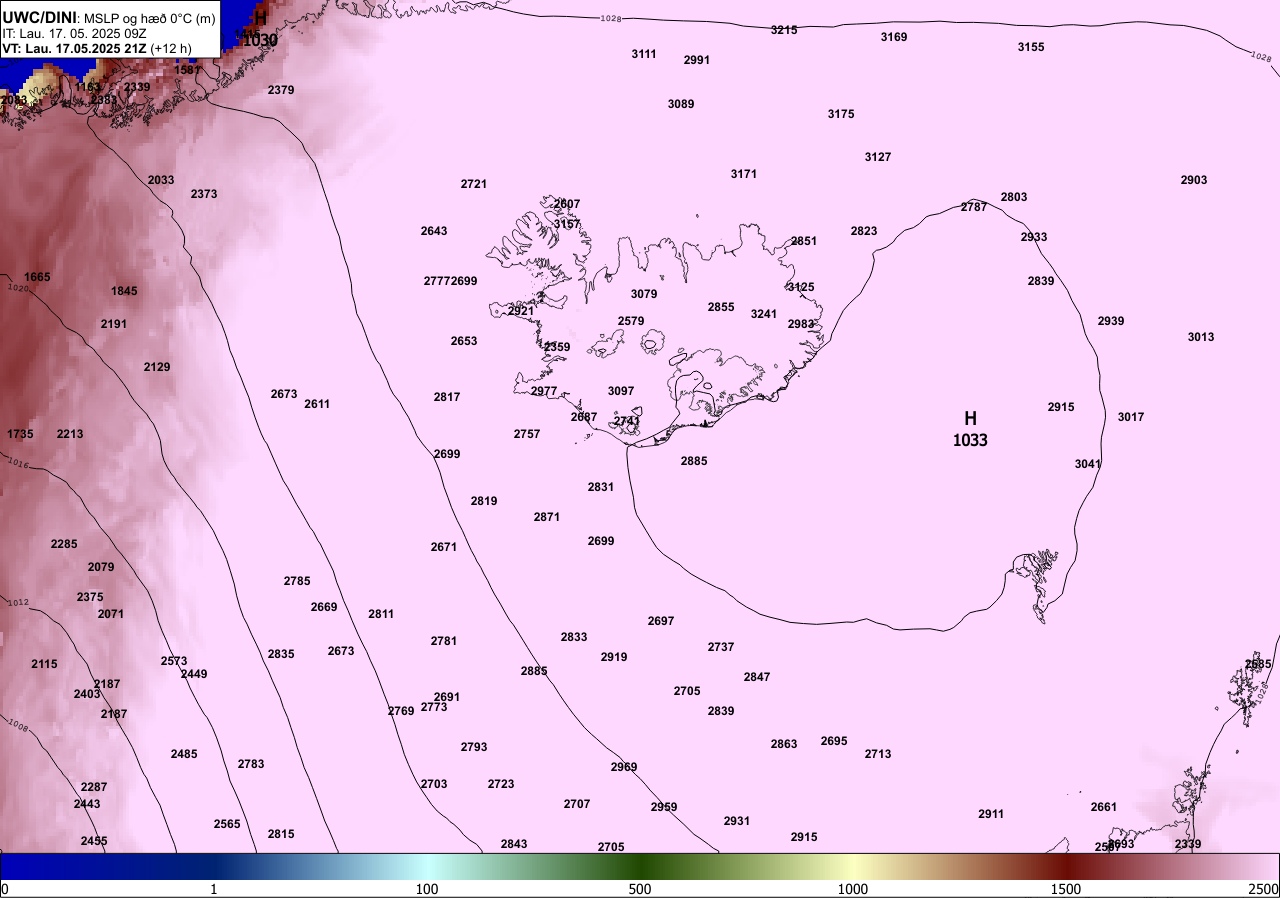Click the 3215 height value
This screenshot has width=1280, height=898.
coord(784,30)
